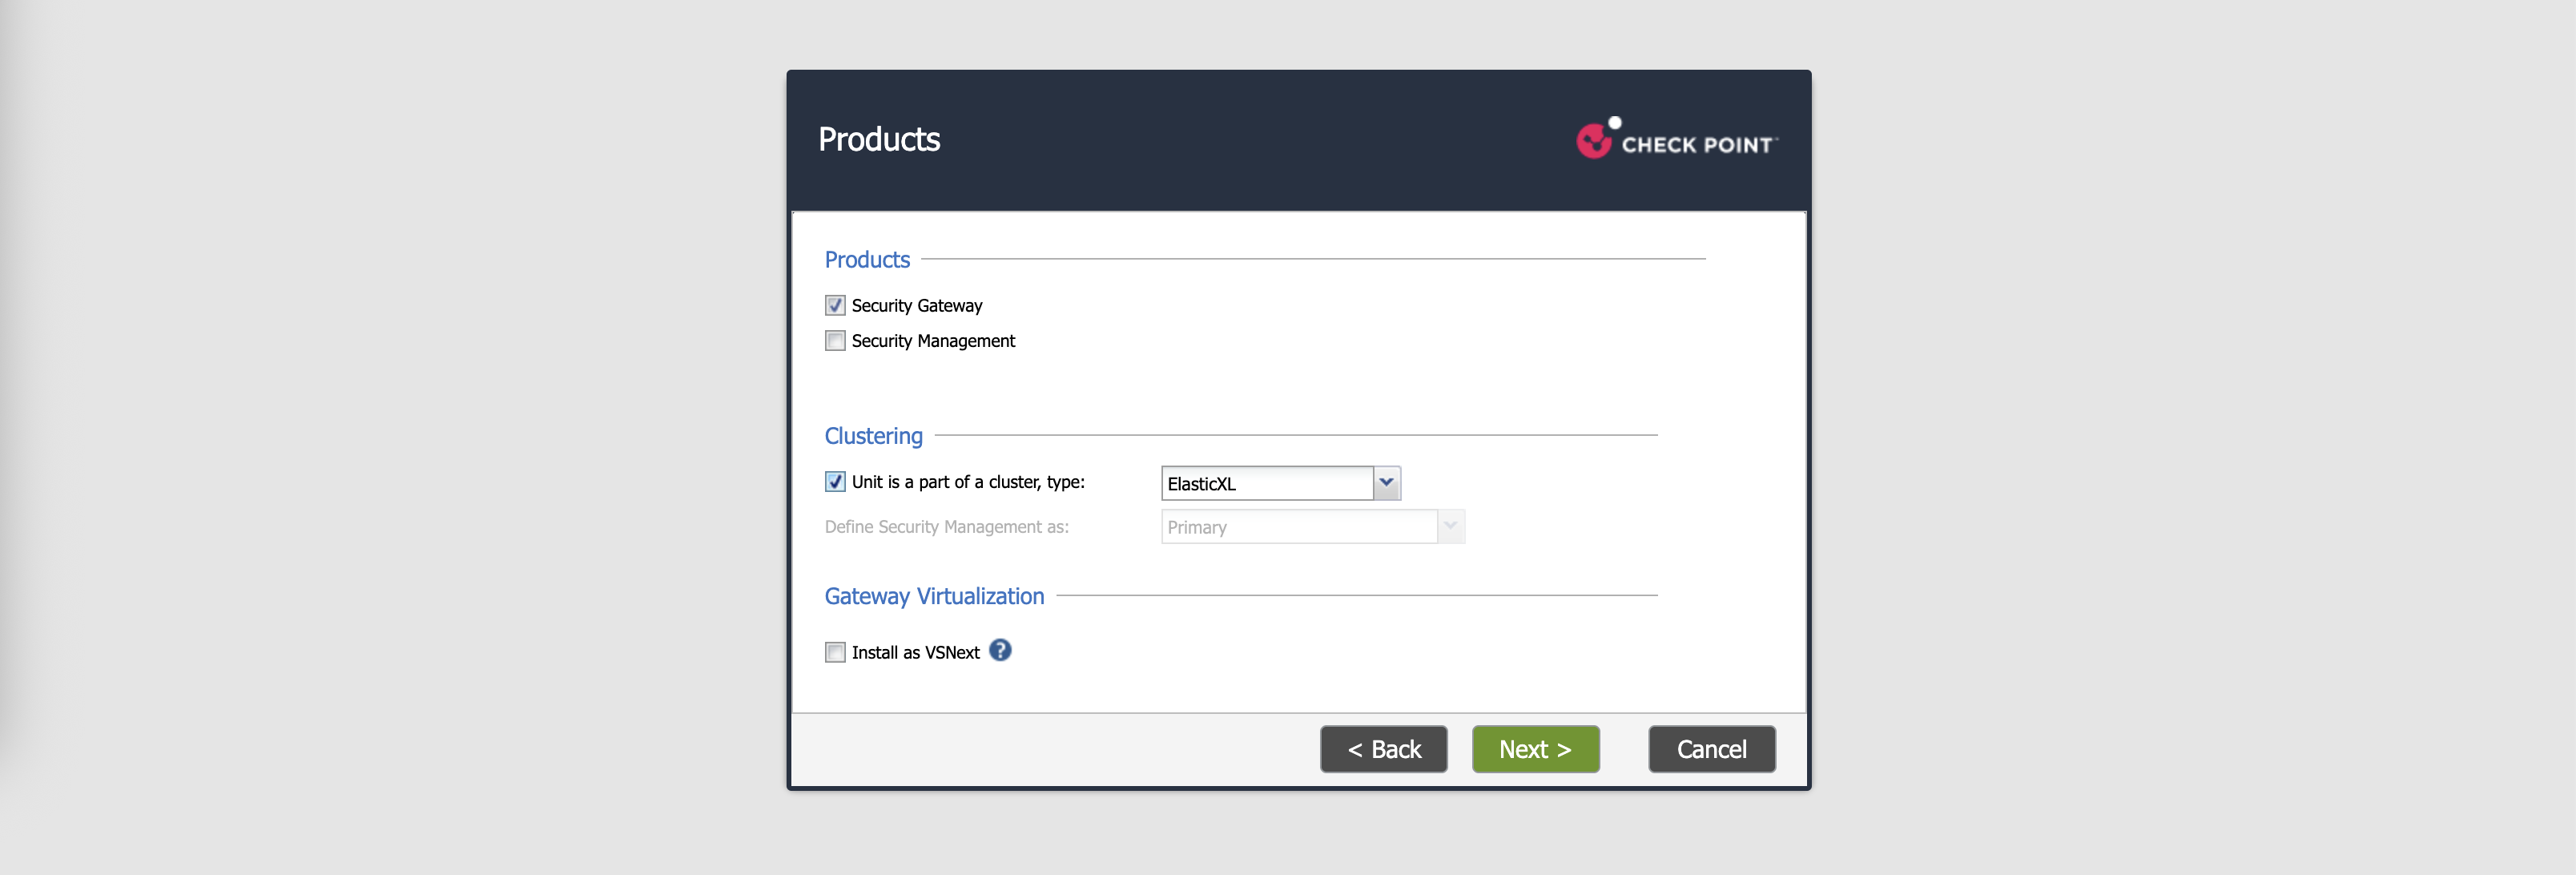Viewport: 2576px width, 875px height.
Task: Uncheck the Security Gateway checkbox
Action: (835, 305)
